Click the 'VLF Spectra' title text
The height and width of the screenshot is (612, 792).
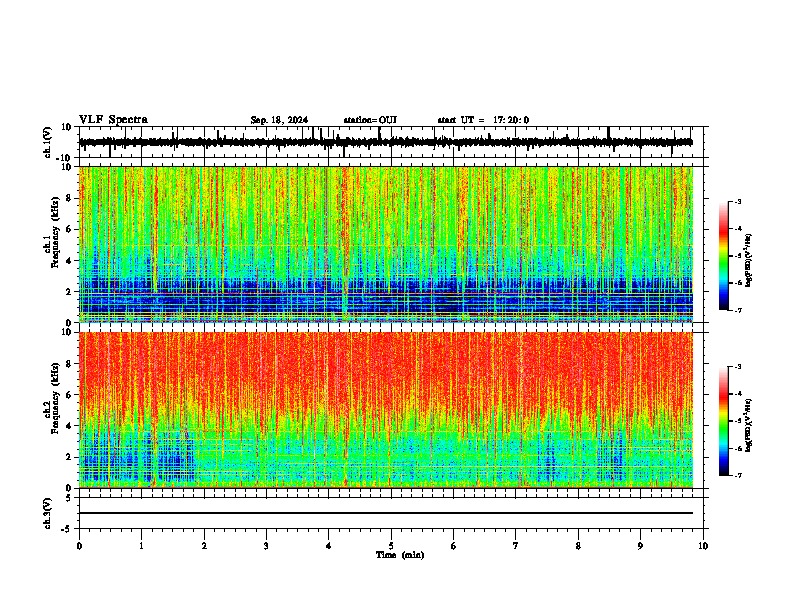(113, 120)
